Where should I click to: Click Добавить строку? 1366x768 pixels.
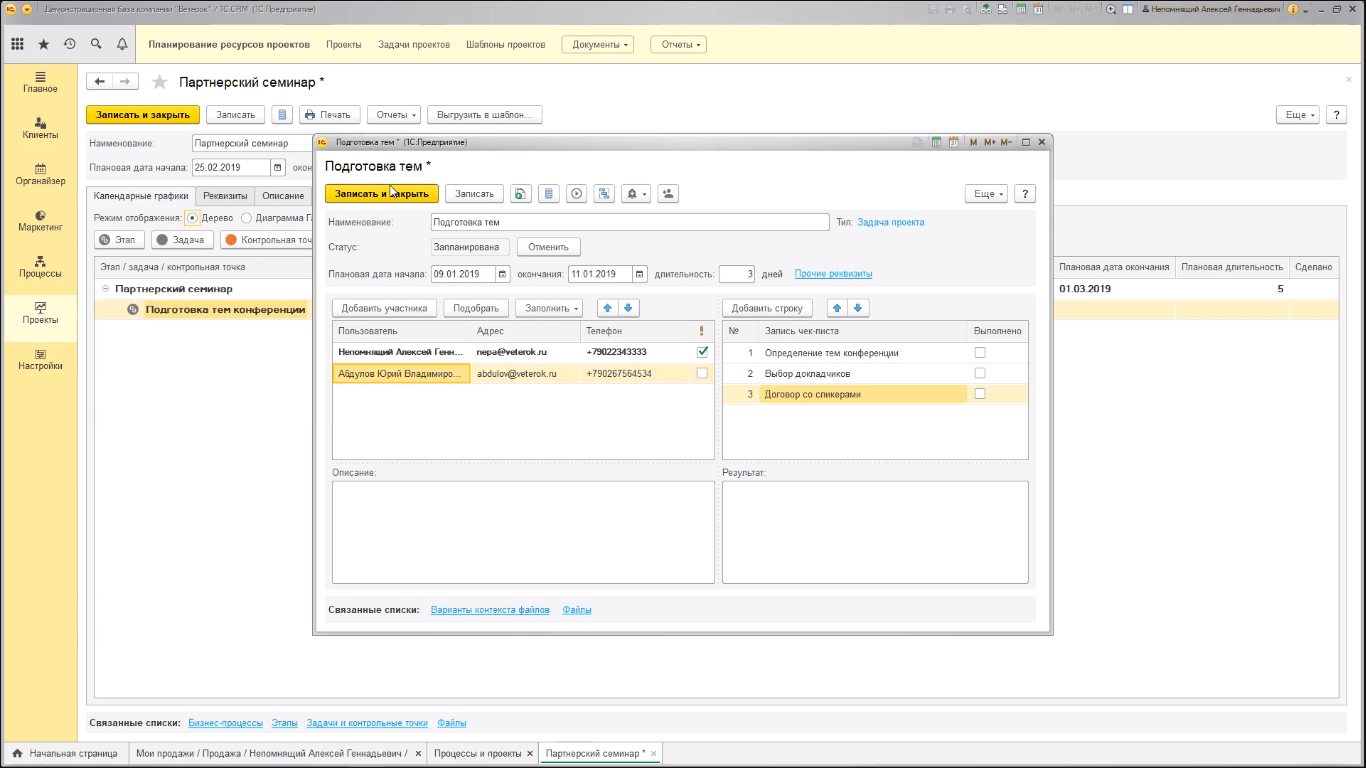(x=767, y=308)
